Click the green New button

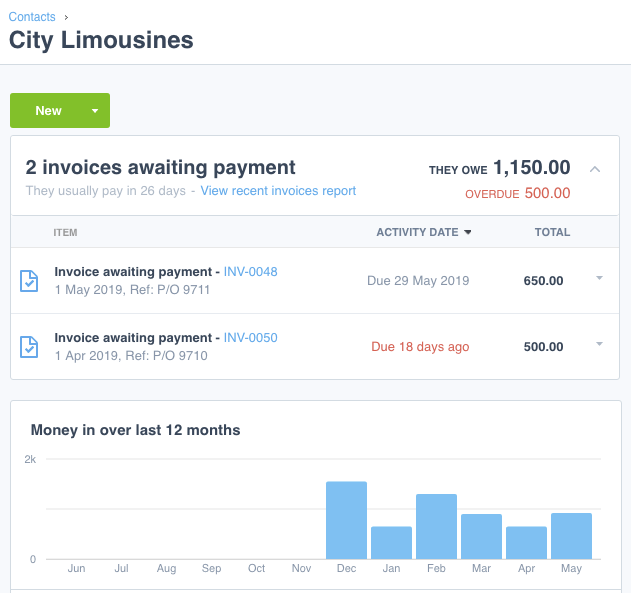(x=48, y=111)
